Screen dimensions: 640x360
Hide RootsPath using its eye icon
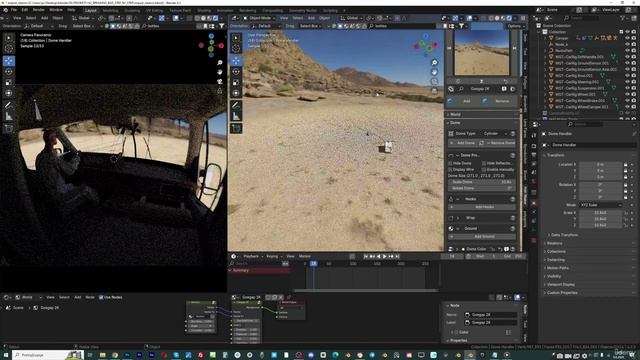click(x=627, y=51)
